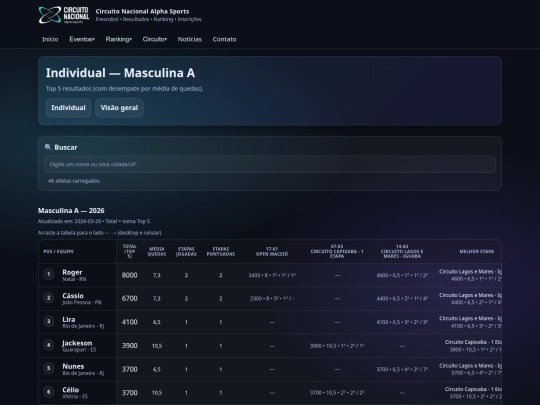The image size is (540, 405).
Task: Select athlete name Nunes
Action: pos(73,366)
